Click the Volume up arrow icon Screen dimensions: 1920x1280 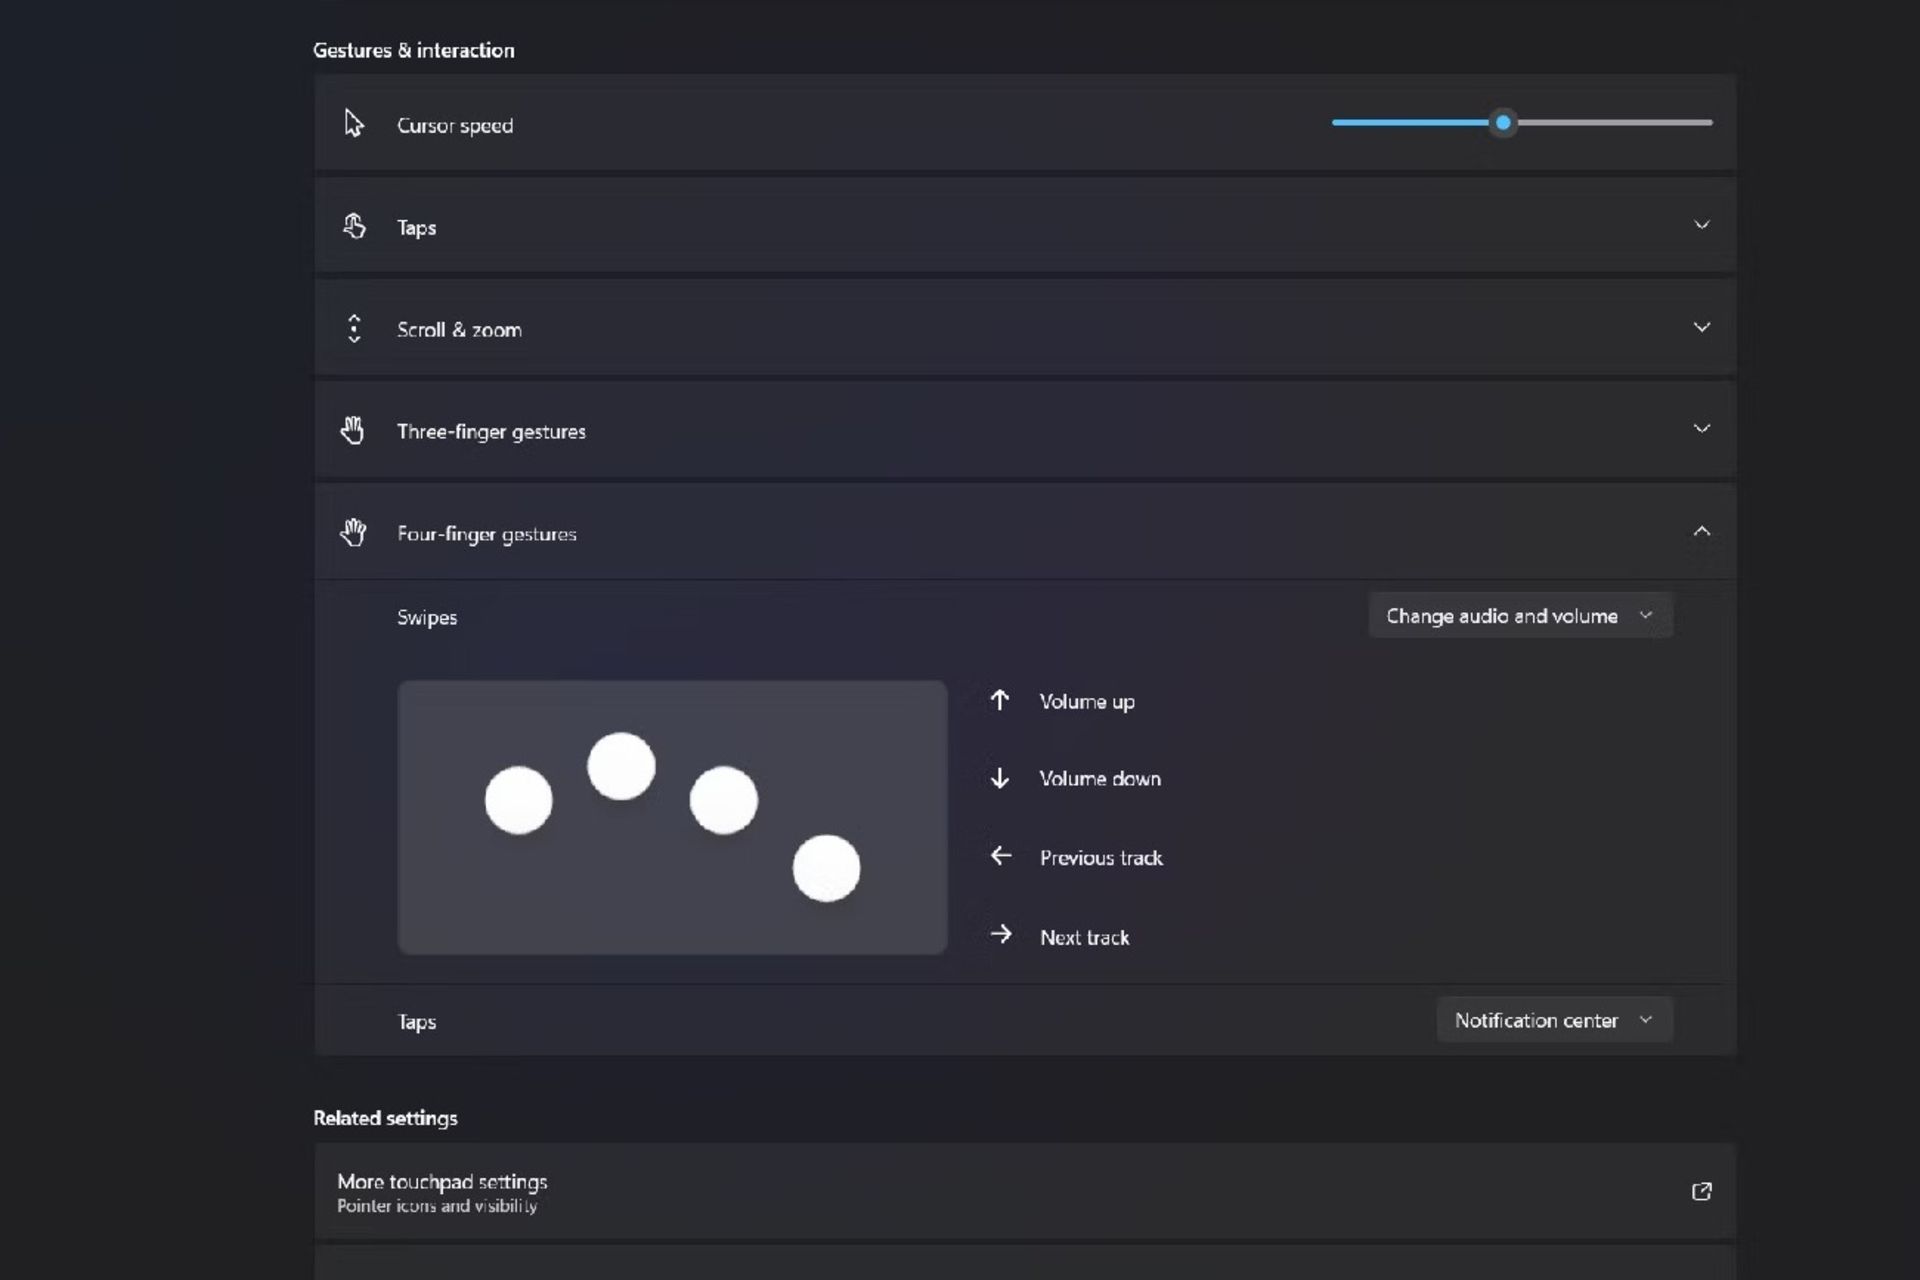pyautogui.click(x=1000, y=700)
